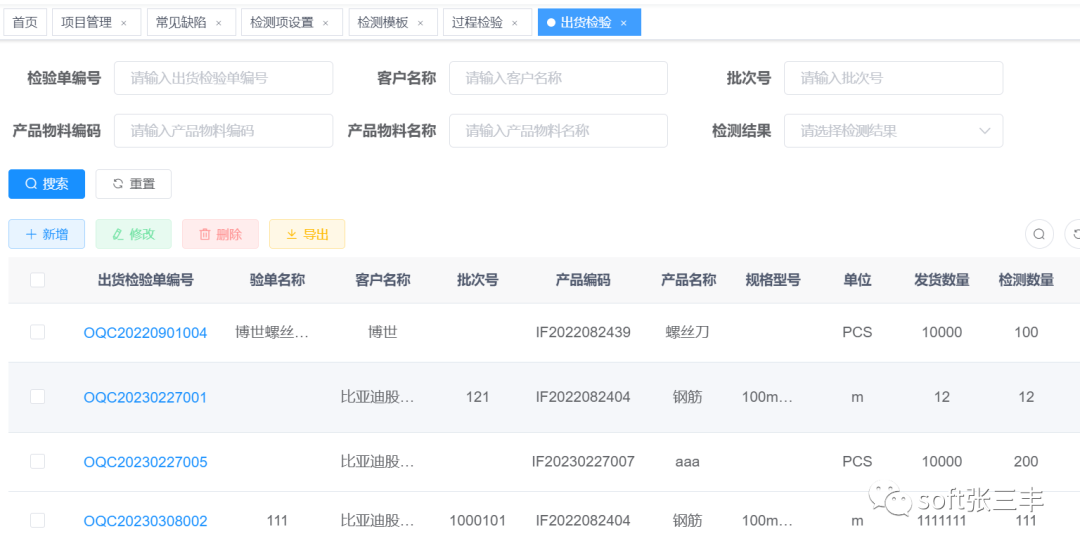Click the blue 搜索 button
The width and height of the screenshot is (1080, 548).
pos(47,184)
